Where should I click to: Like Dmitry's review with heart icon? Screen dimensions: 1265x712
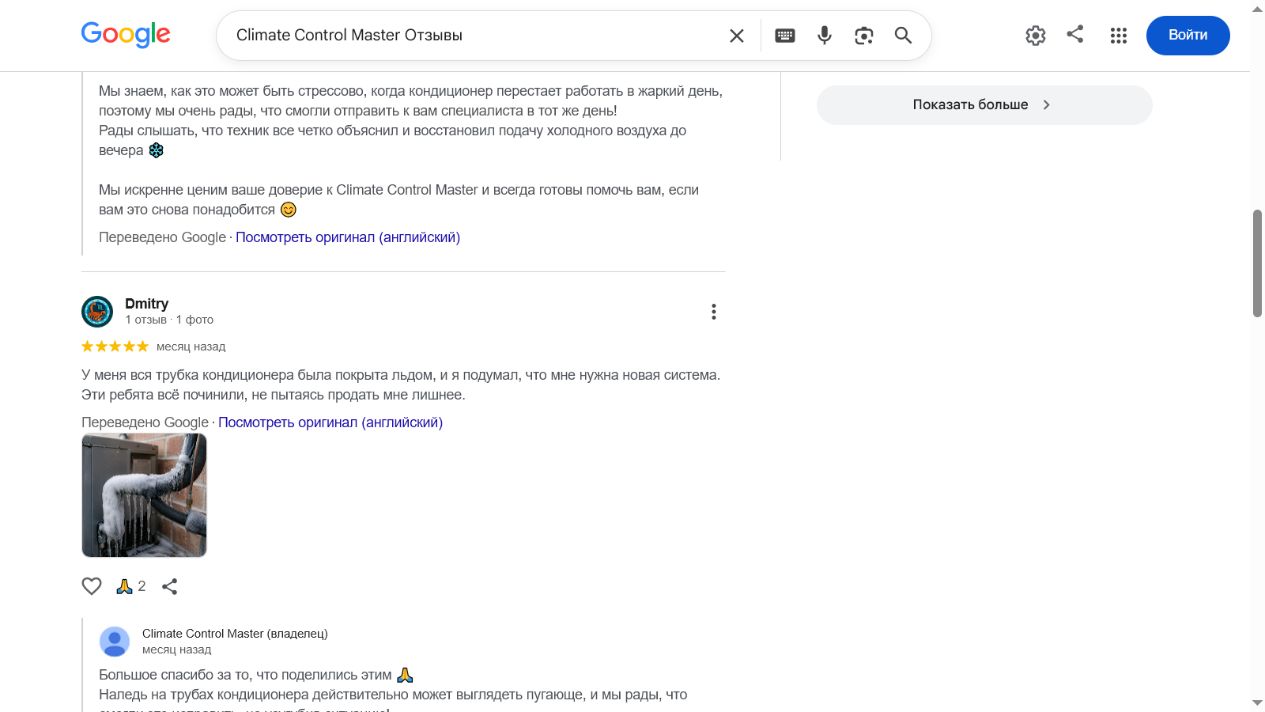click(92, 587)
